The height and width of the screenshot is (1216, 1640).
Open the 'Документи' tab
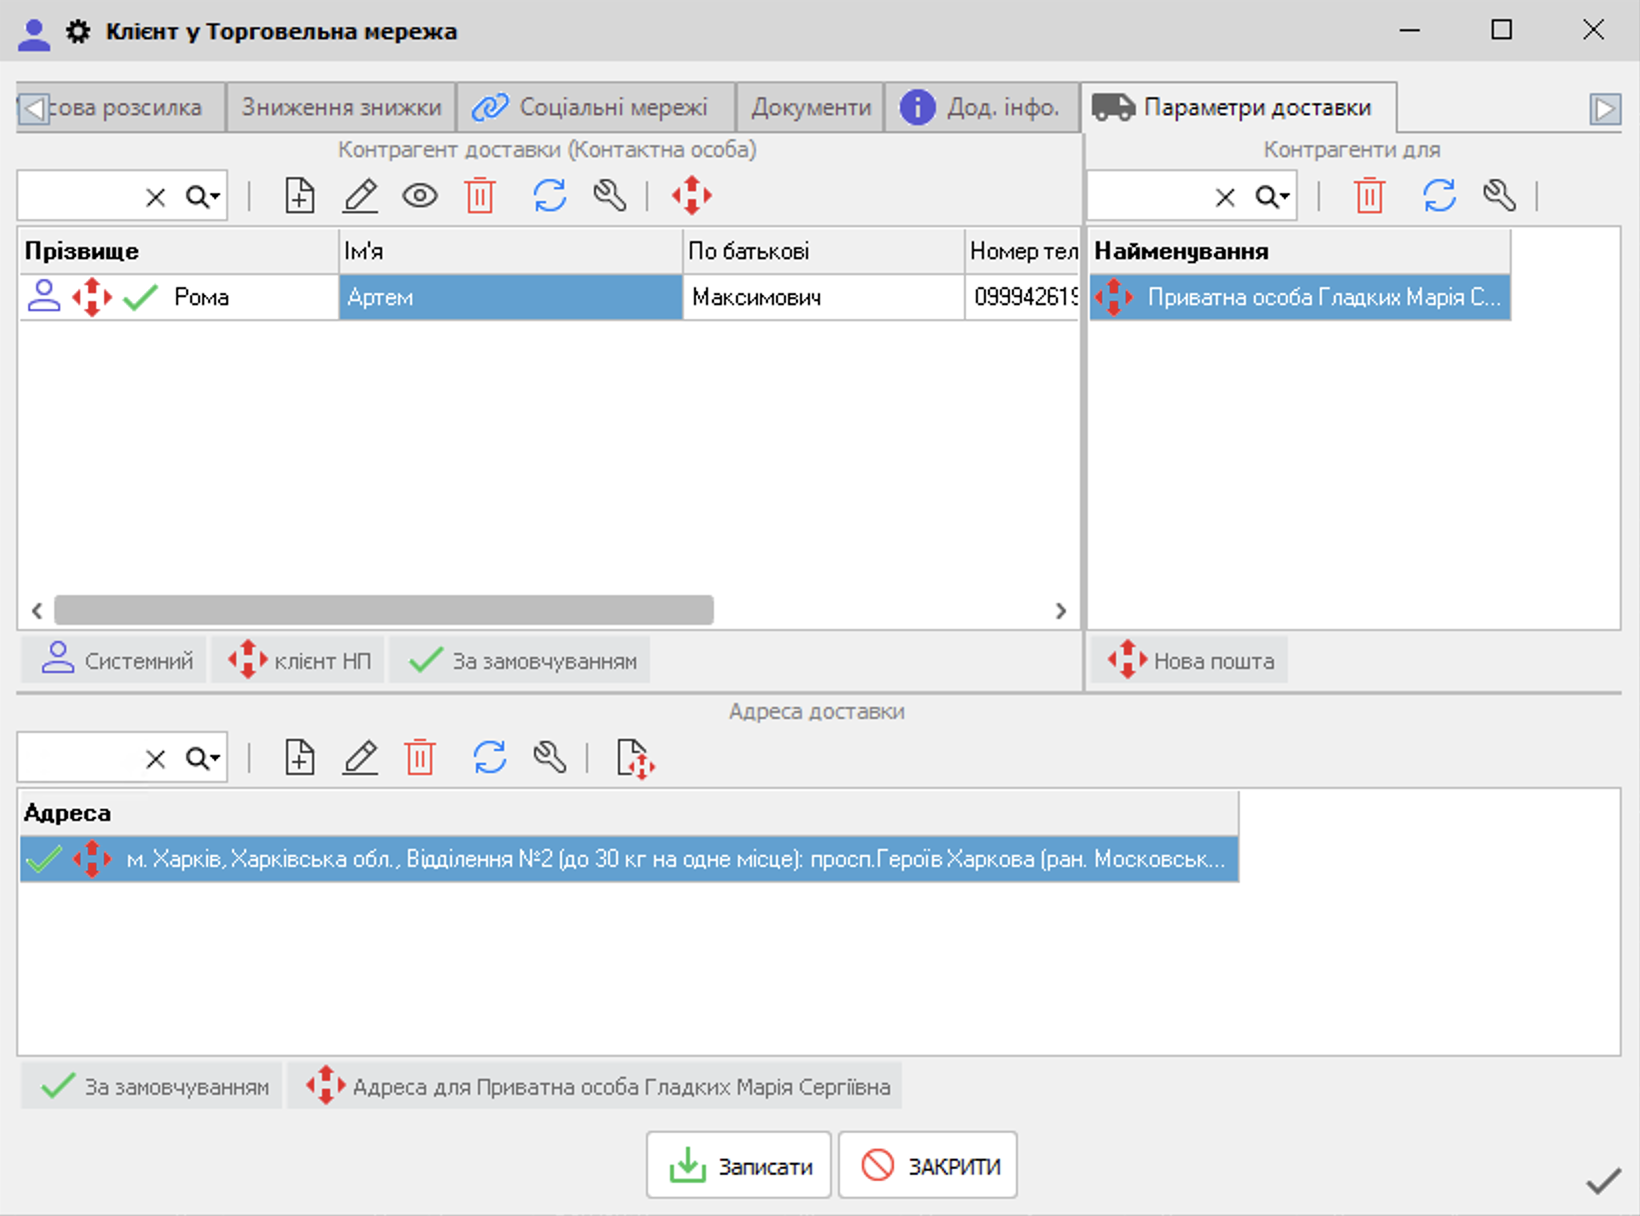(x=810, y=108)
